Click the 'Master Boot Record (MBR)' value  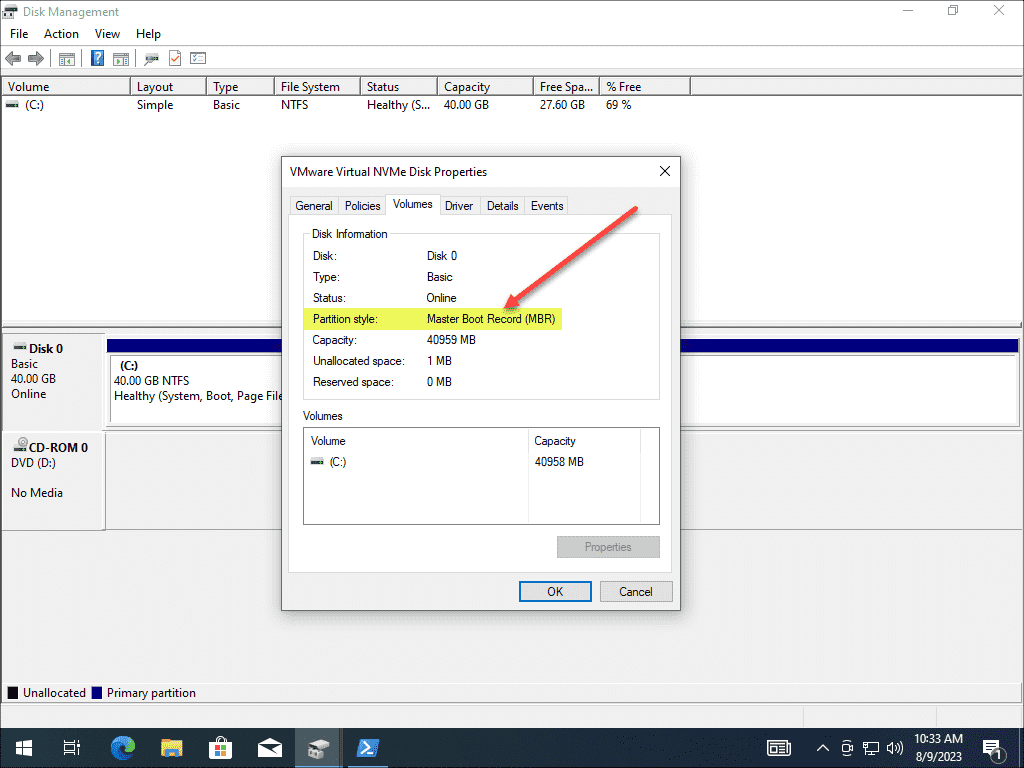491,319
